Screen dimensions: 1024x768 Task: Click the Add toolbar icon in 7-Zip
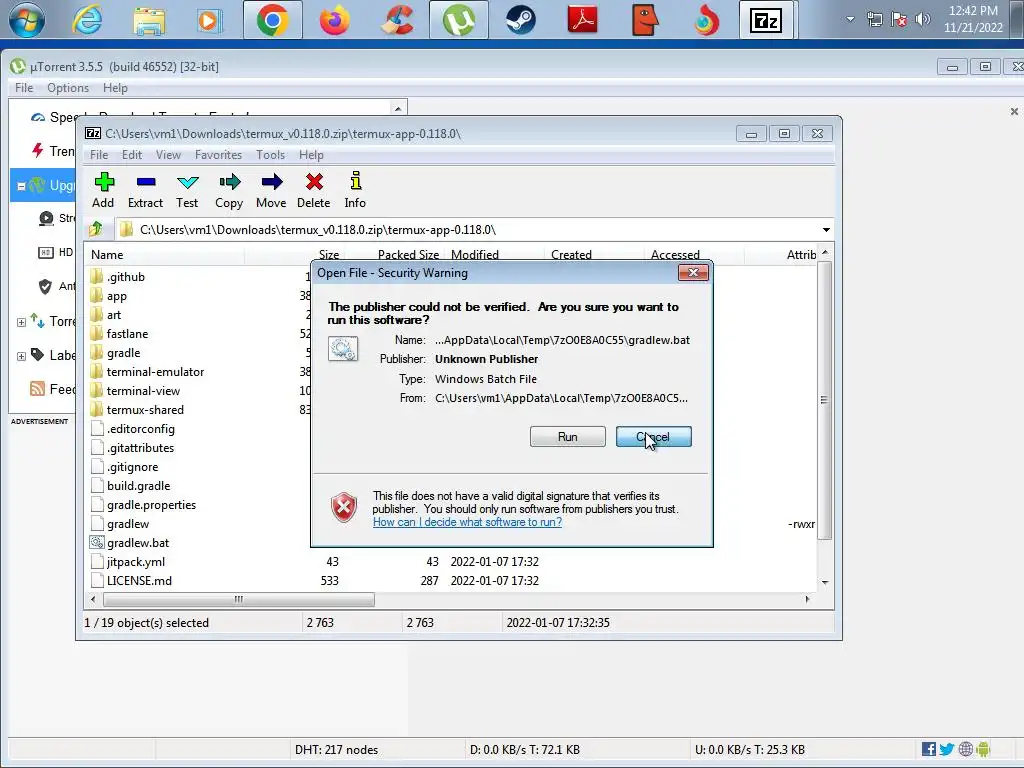tap(104, 182)
